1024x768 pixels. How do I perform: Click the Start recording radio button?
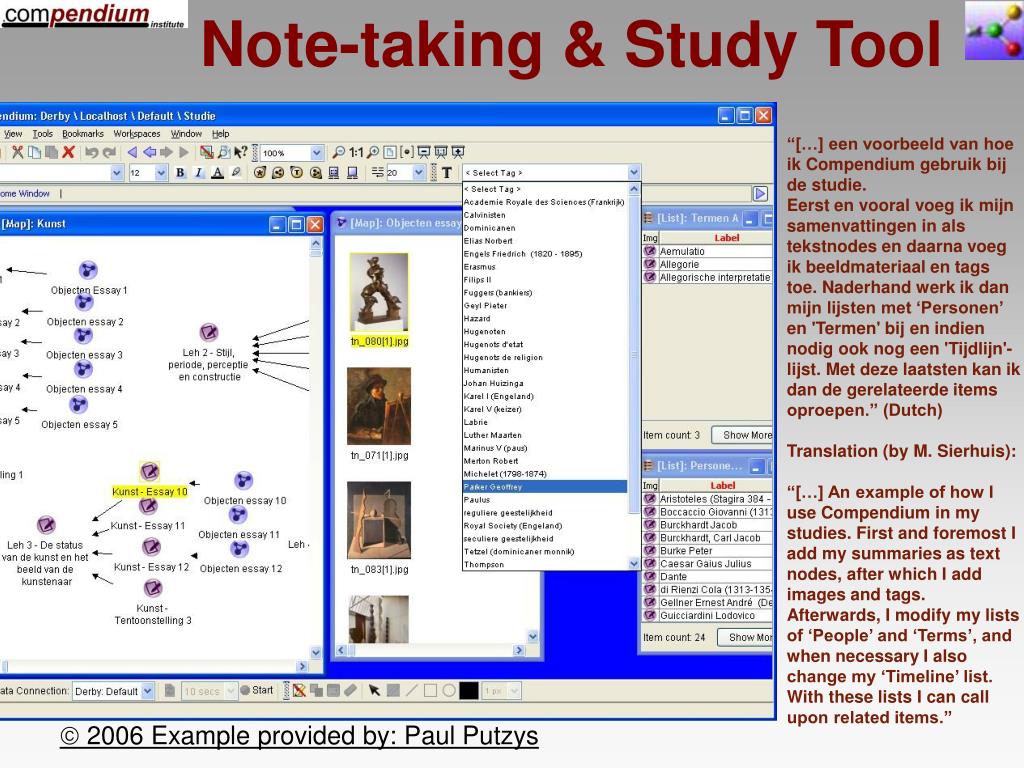[246, 690]
